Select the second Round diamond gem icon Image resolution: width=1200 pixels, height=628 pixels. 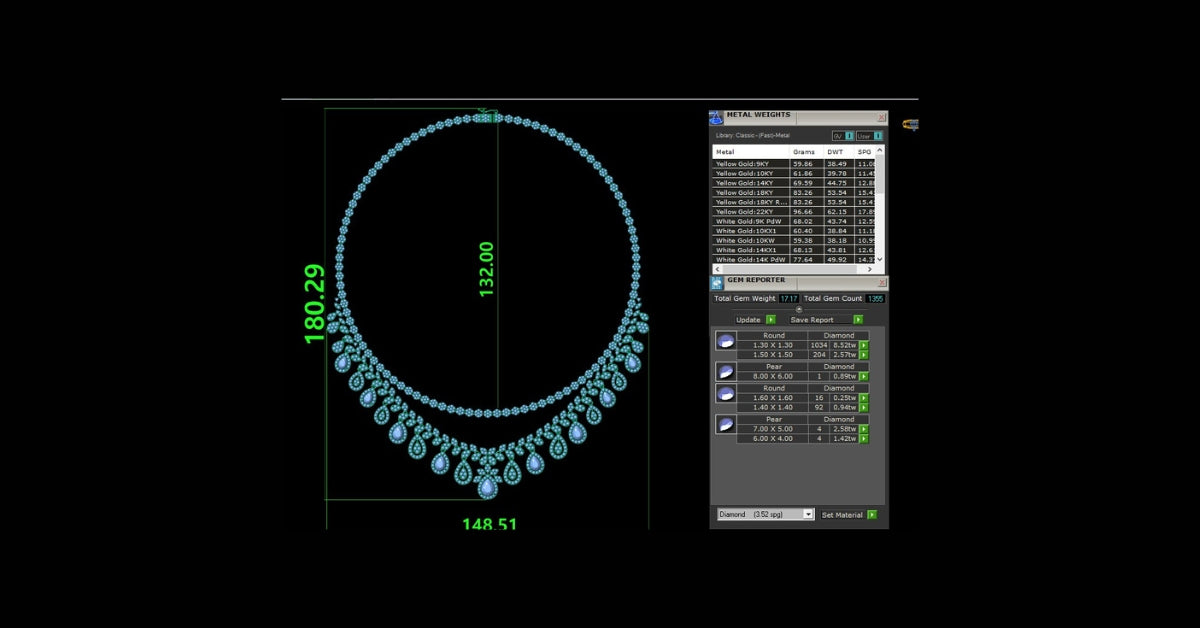coord(725,394)
